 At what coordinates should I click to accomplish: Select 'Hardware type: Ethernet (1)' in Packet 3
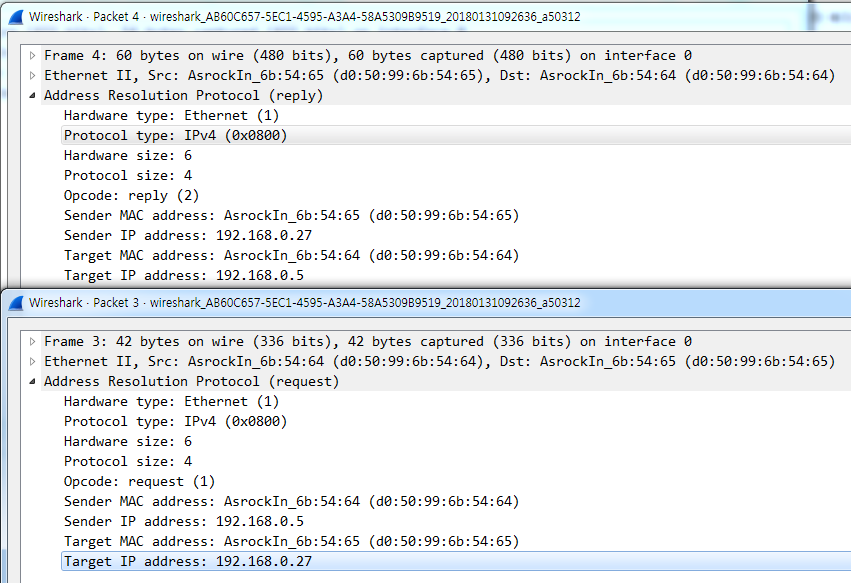[x=456, y=402]
